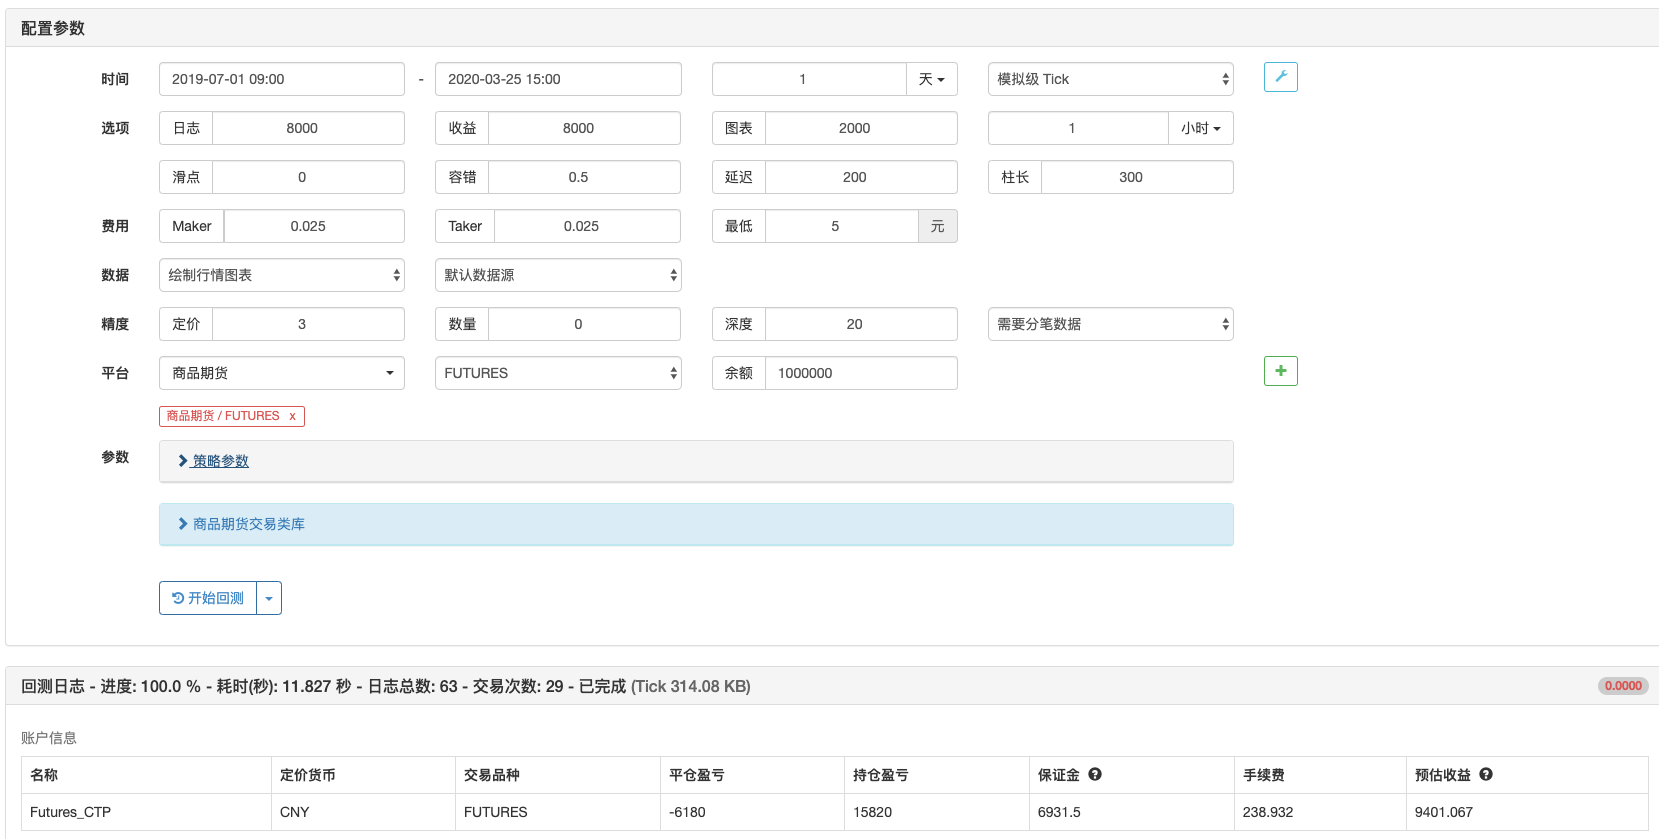The height and width of the screenshot is (839, 1659).
Task: Click the green plus add-platform icon
Action: [1280, 371]
